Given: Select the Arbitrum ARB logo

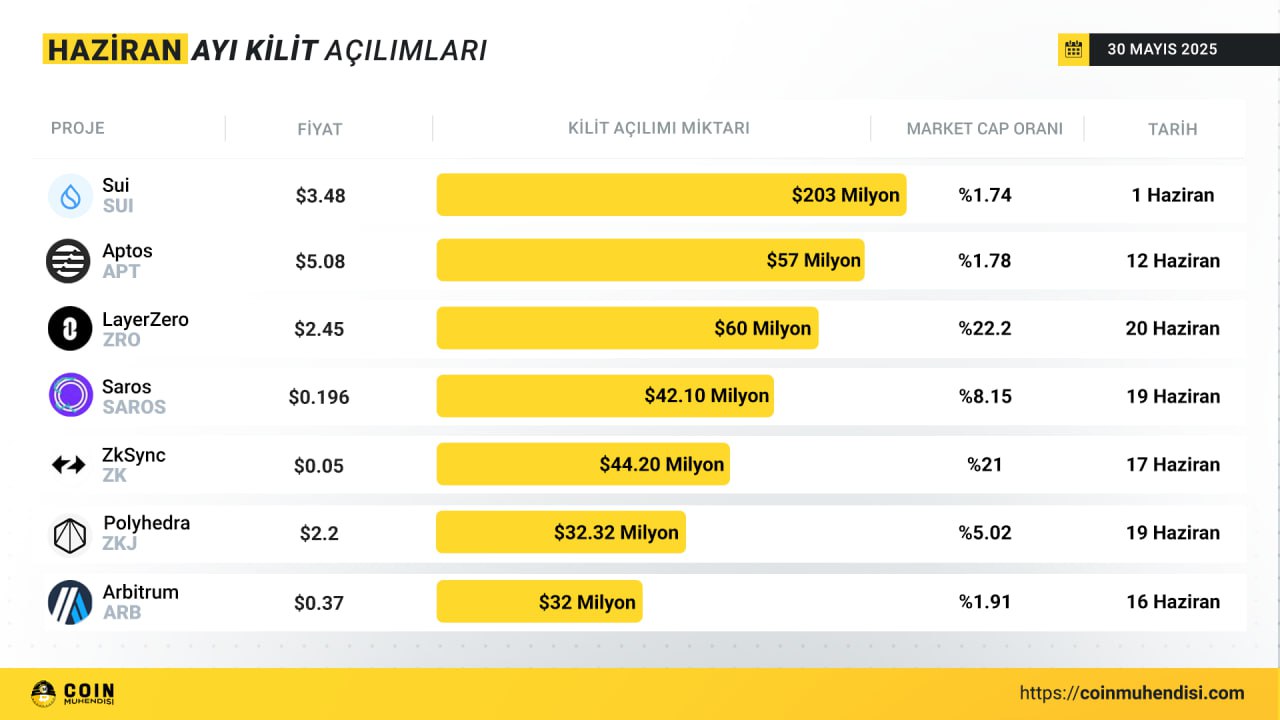Looking at the screenshot, I should 70,602.
